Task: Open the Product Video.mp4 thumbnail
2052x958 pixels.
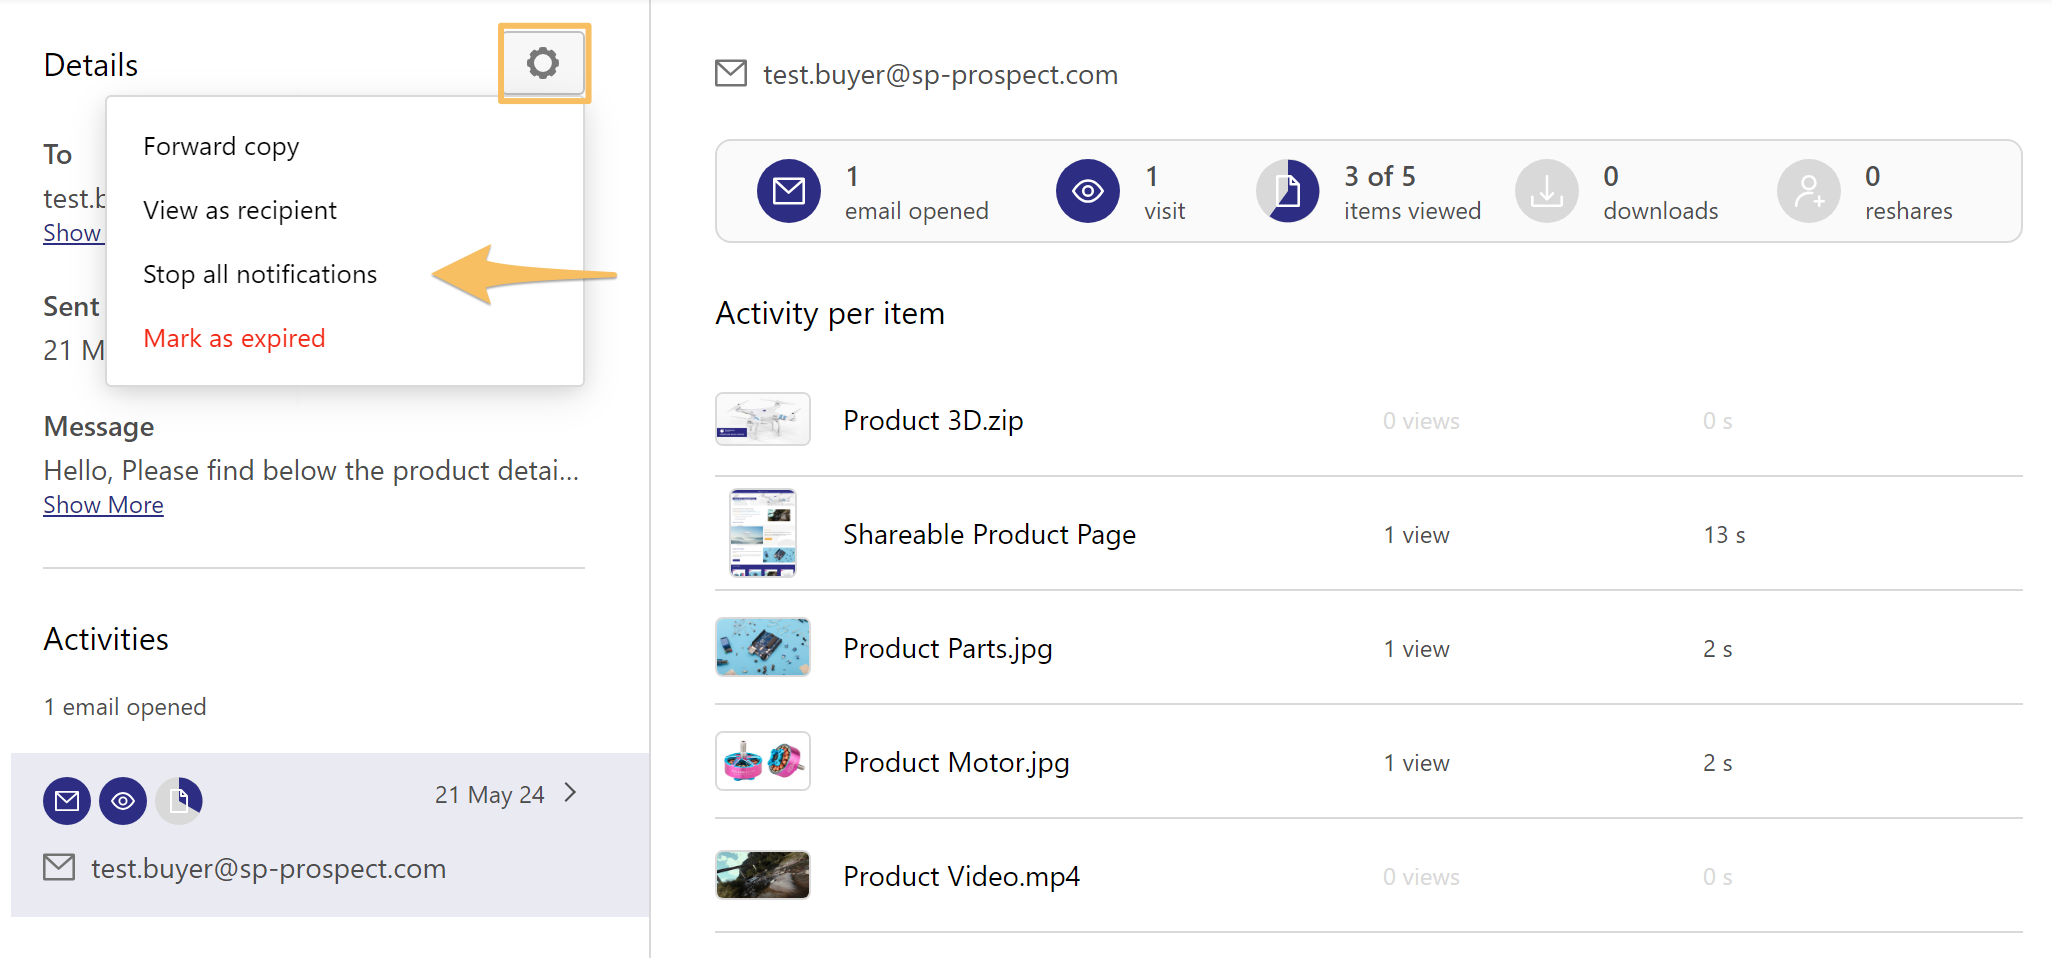Action: [x=763, y=875]
